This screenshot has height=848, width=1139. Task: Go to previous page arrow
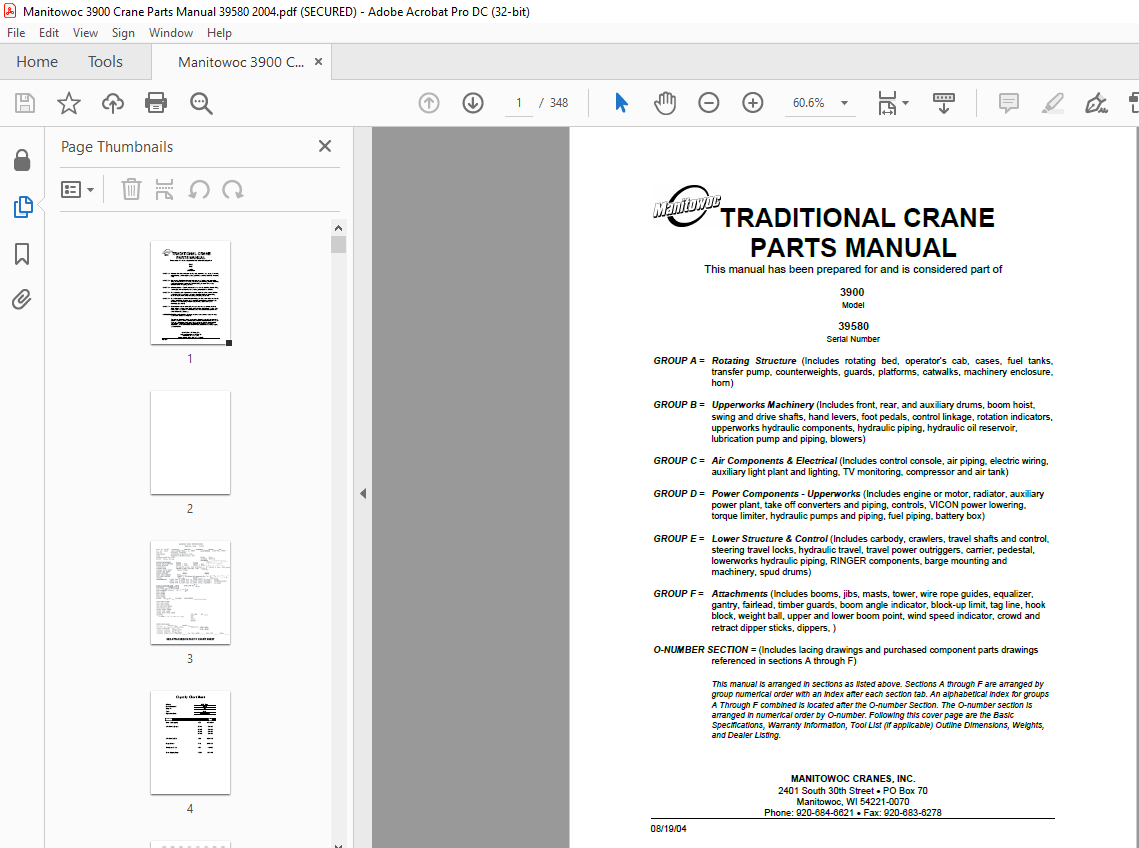tap(429, 103)
